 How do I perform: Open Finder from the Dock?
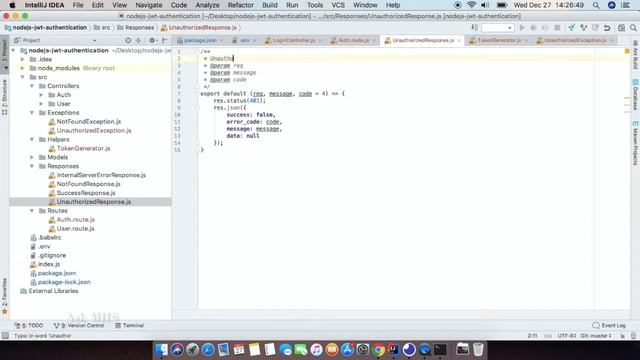162,350
